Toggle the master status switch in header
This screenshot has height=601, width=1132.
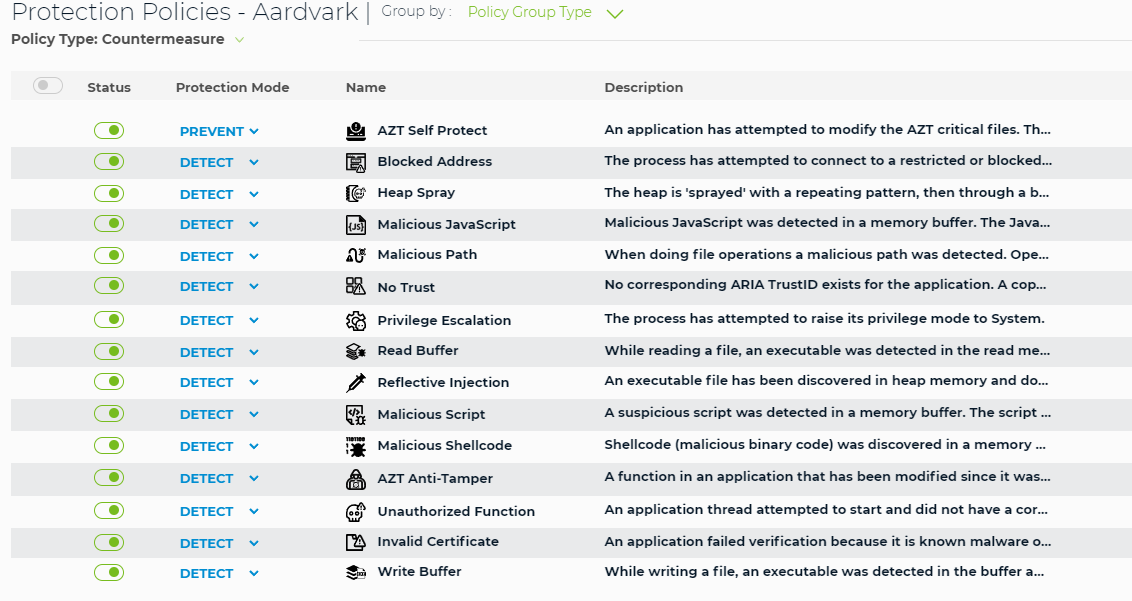tap(48, 86)
